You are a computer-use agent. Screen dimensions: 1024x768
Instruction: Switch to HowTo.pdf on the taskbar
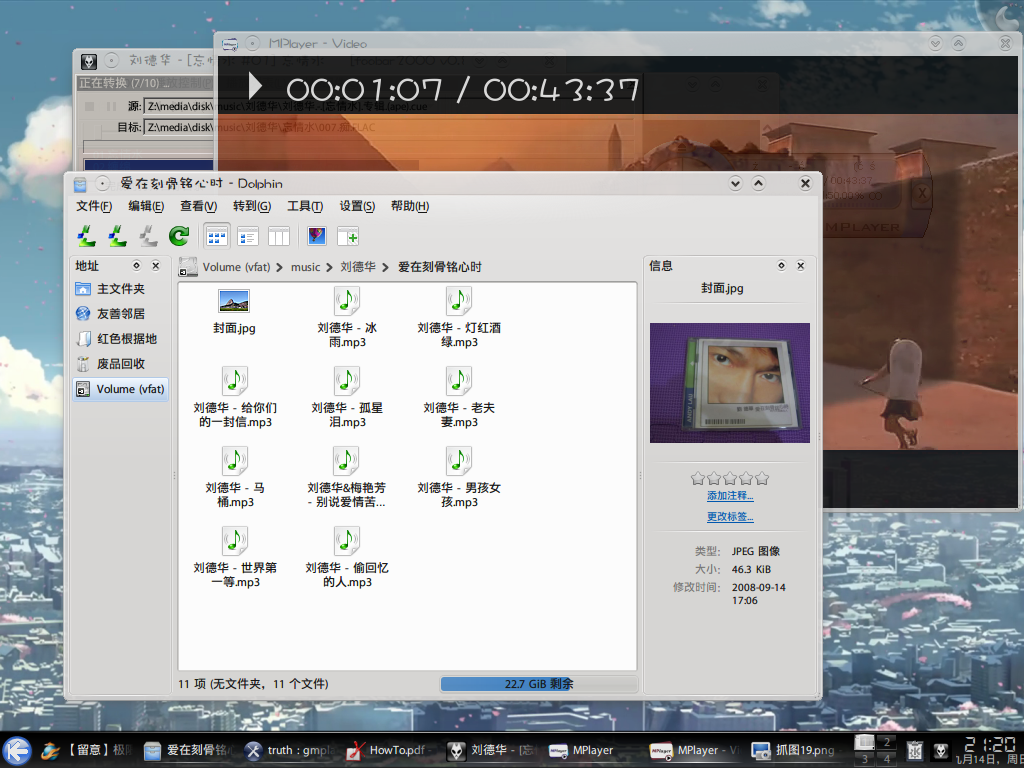pos(389,750)
